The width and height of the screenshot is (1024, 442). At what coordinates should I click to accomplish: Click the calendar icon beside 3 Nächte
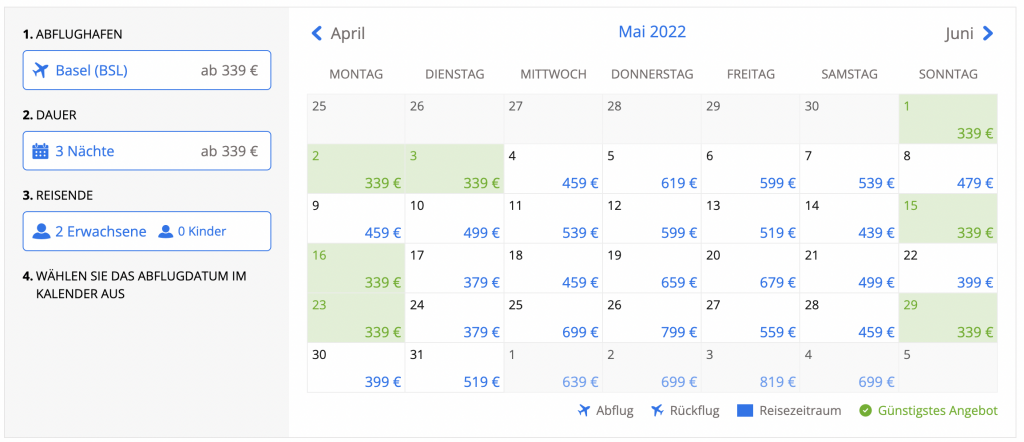point(41,152)
